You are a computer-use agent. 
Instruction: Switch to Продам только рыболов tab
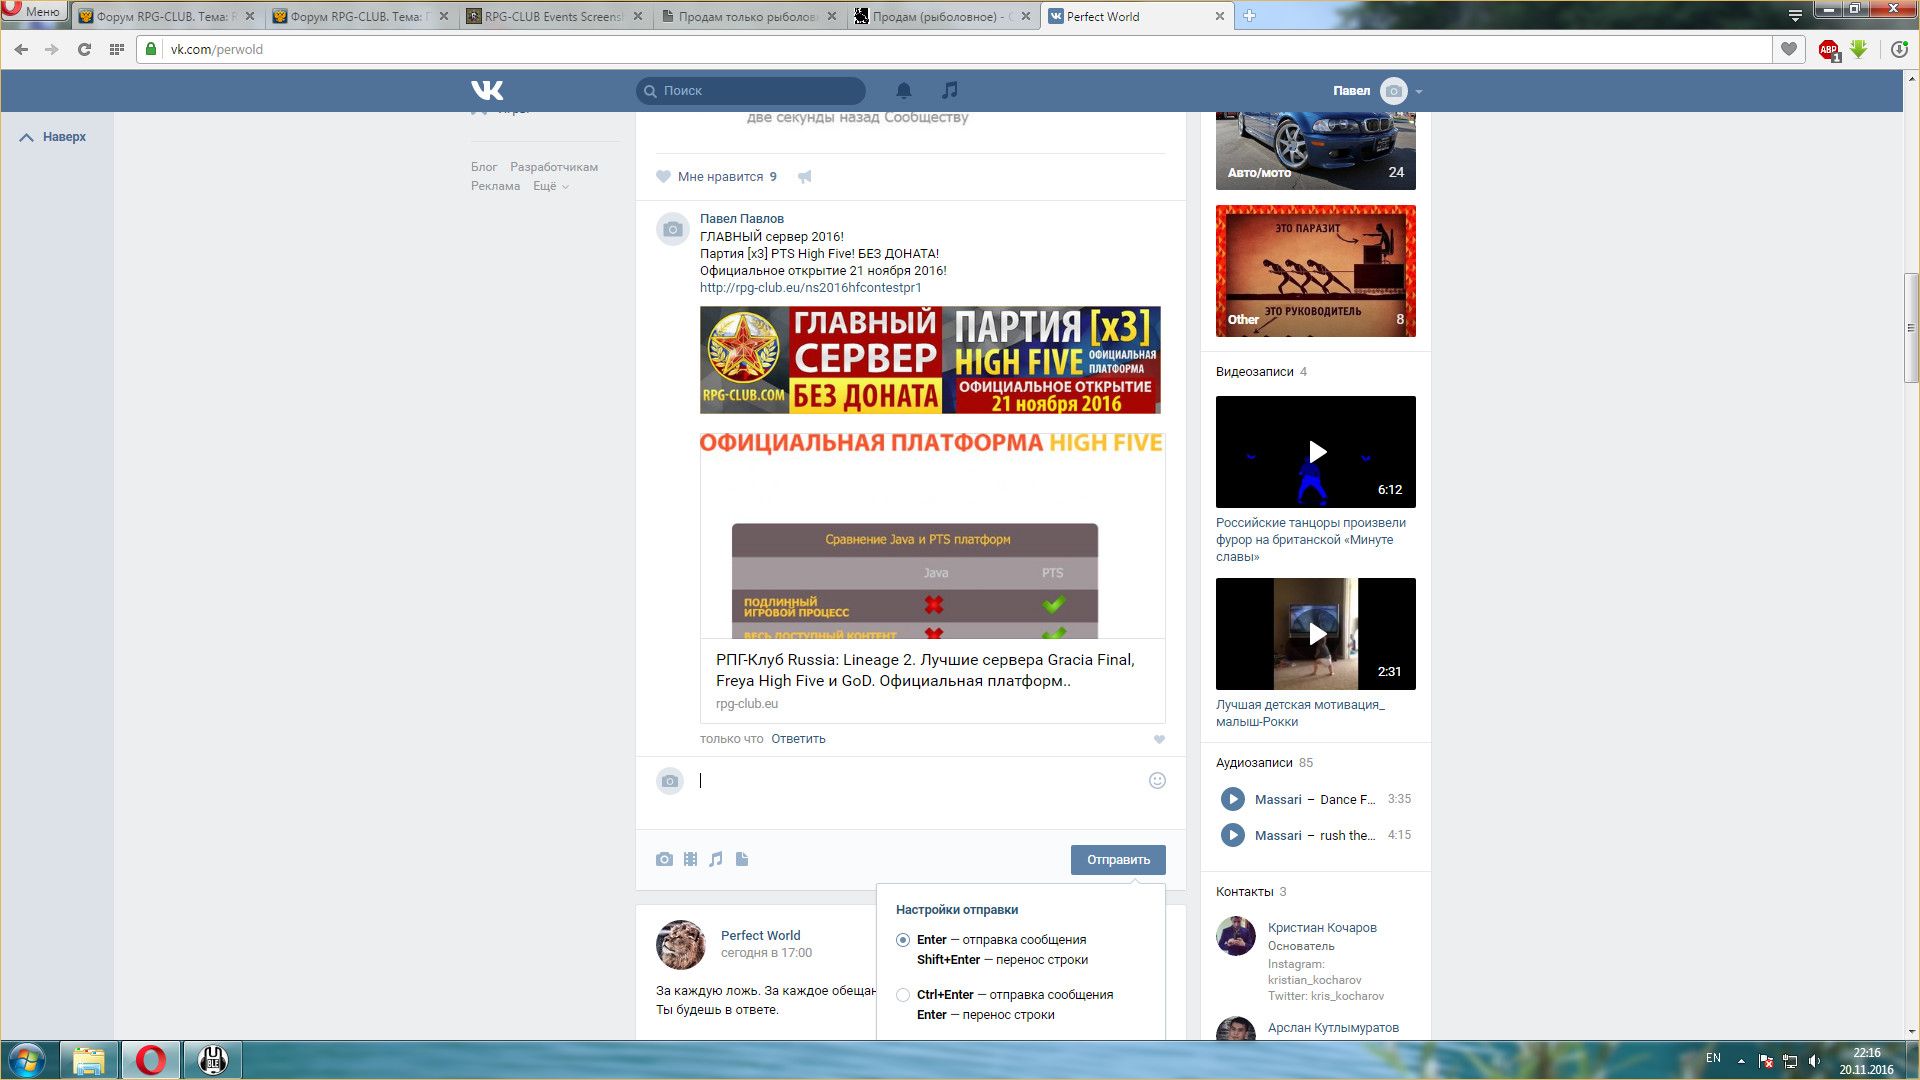tap(747, 17)
